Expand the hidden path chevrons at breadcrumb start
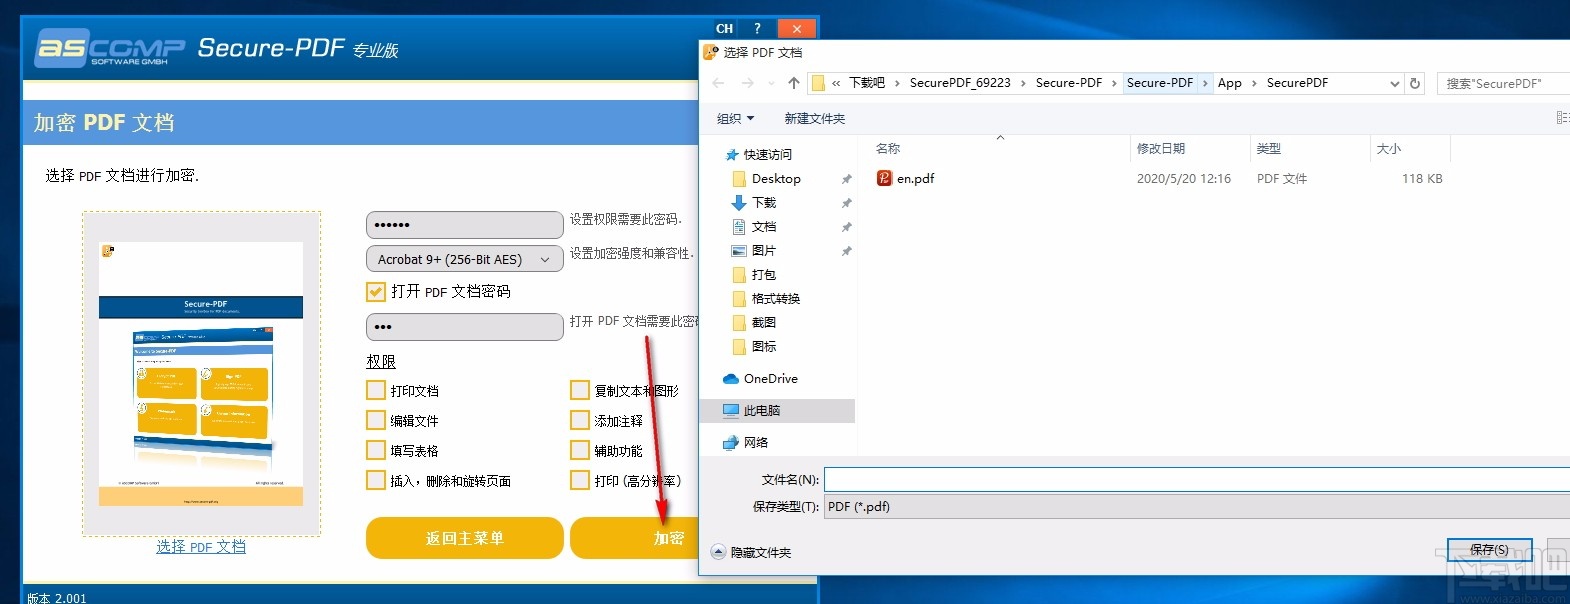Screen dimensions: 1570x604 [836, 83]
